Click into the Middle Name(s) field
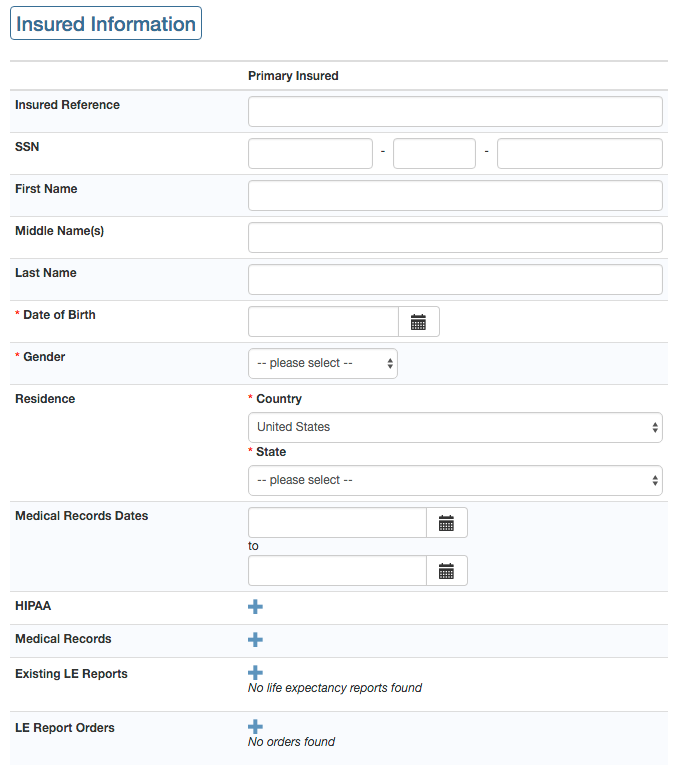The height and width of the screenshot is (776, 687). coord(454,238)
